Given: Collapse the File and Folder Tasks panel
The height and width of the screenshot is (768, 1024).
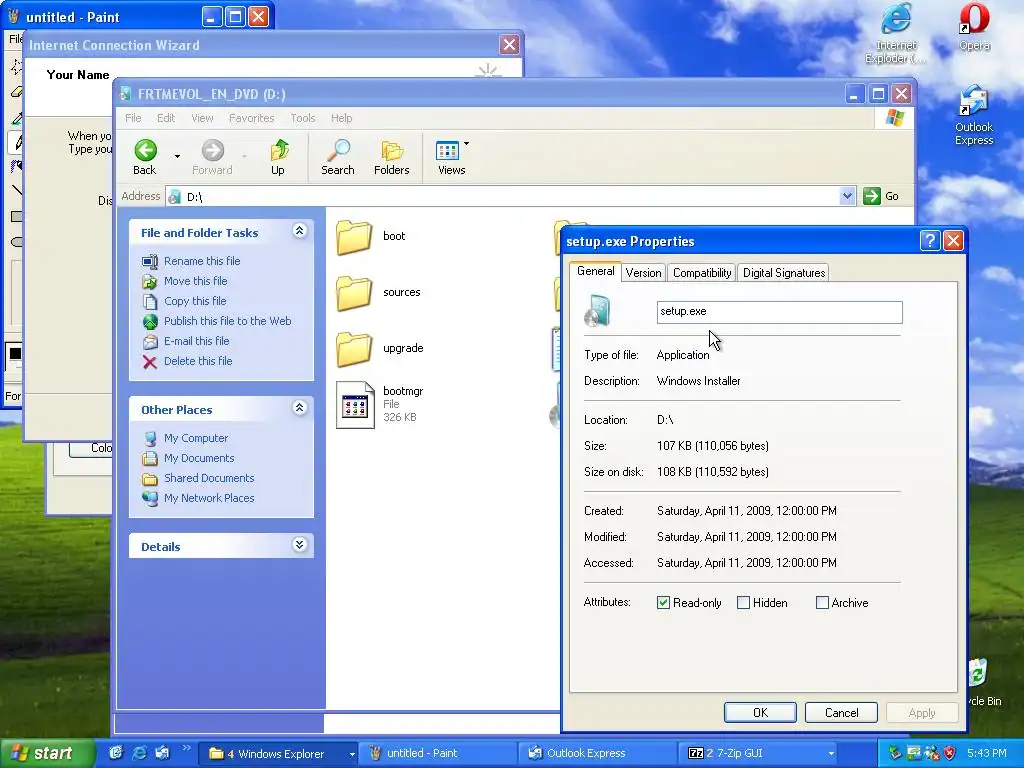Looking at the screenshot, I should [300, 231].
